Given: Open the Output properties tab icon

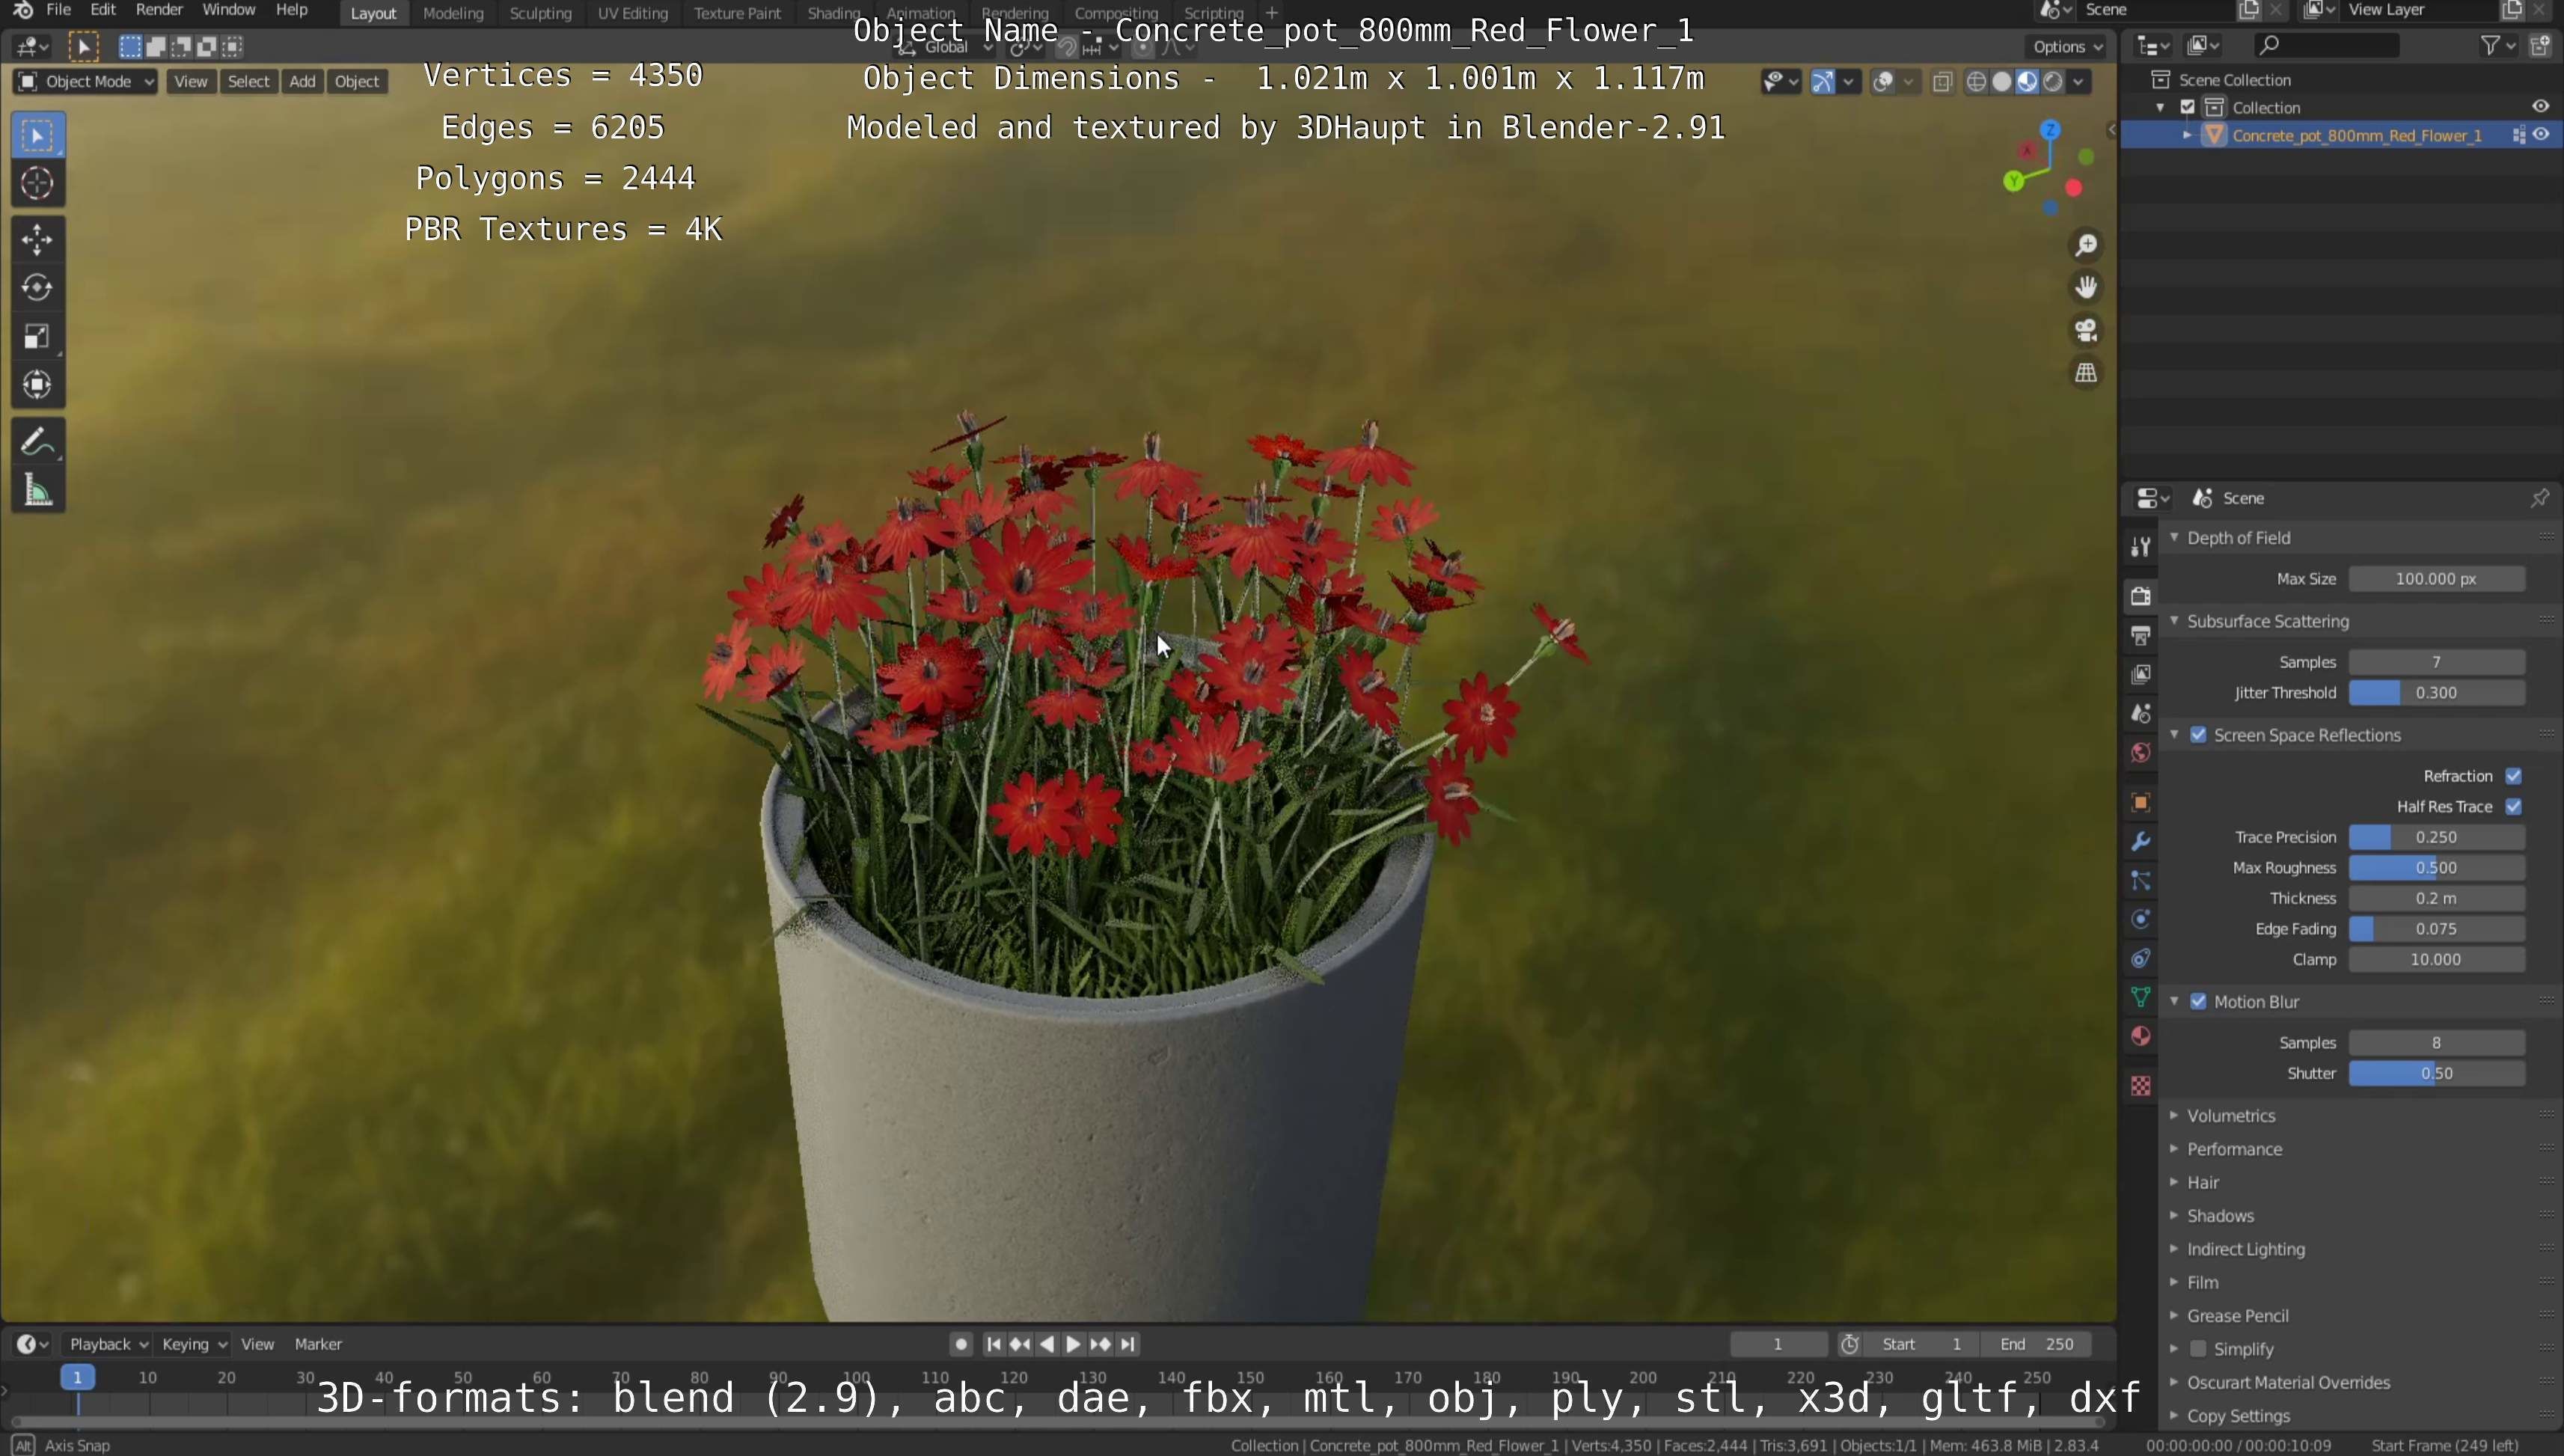Looking at the screenshot, I should (2140, 635).
